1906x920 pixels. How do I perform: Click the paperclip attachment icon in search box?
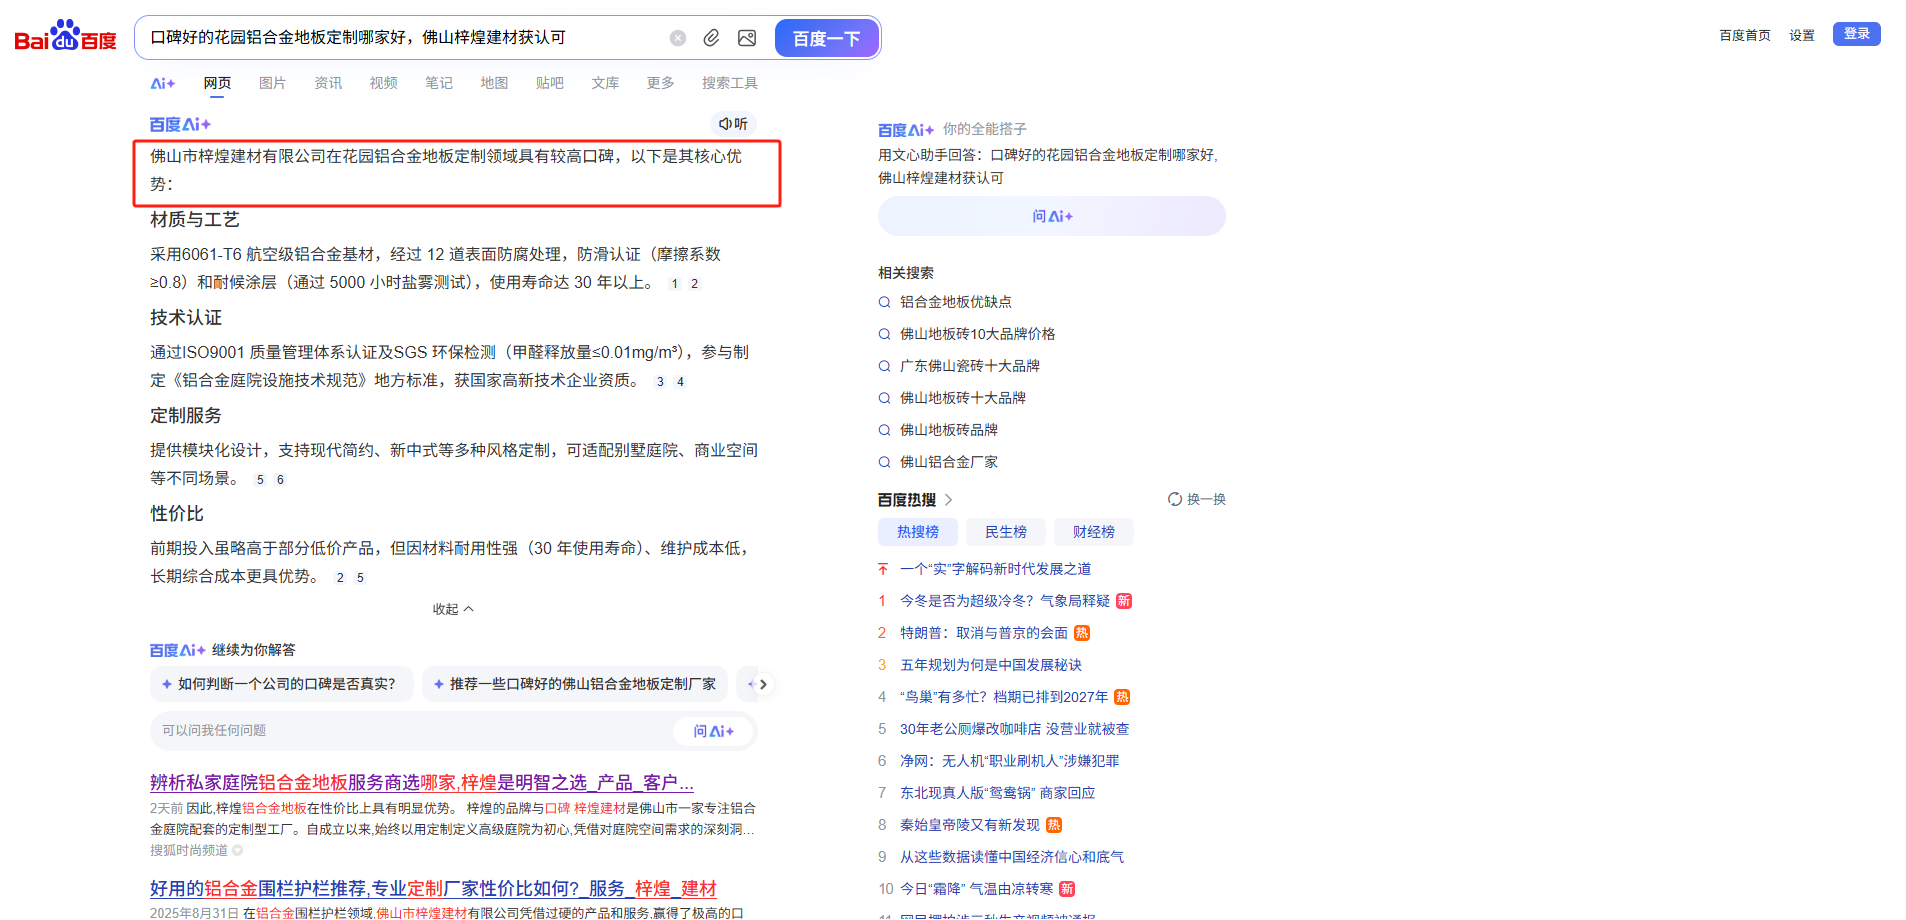click(712, 37)
